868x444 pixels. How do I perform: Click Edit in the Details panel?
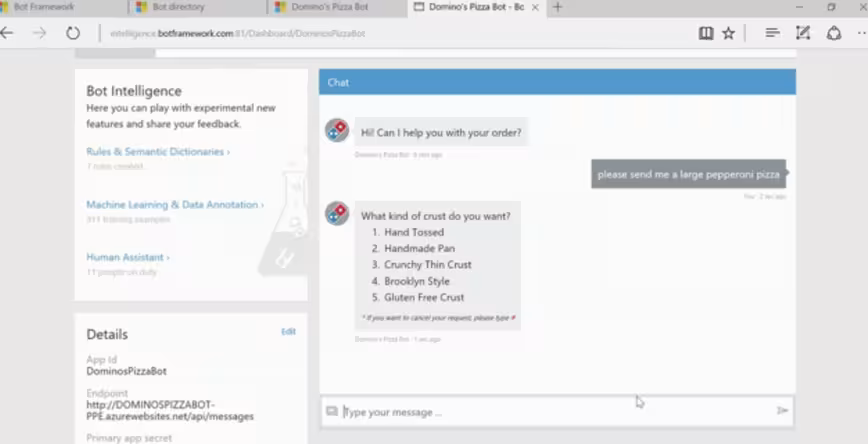tap(288, 332)
